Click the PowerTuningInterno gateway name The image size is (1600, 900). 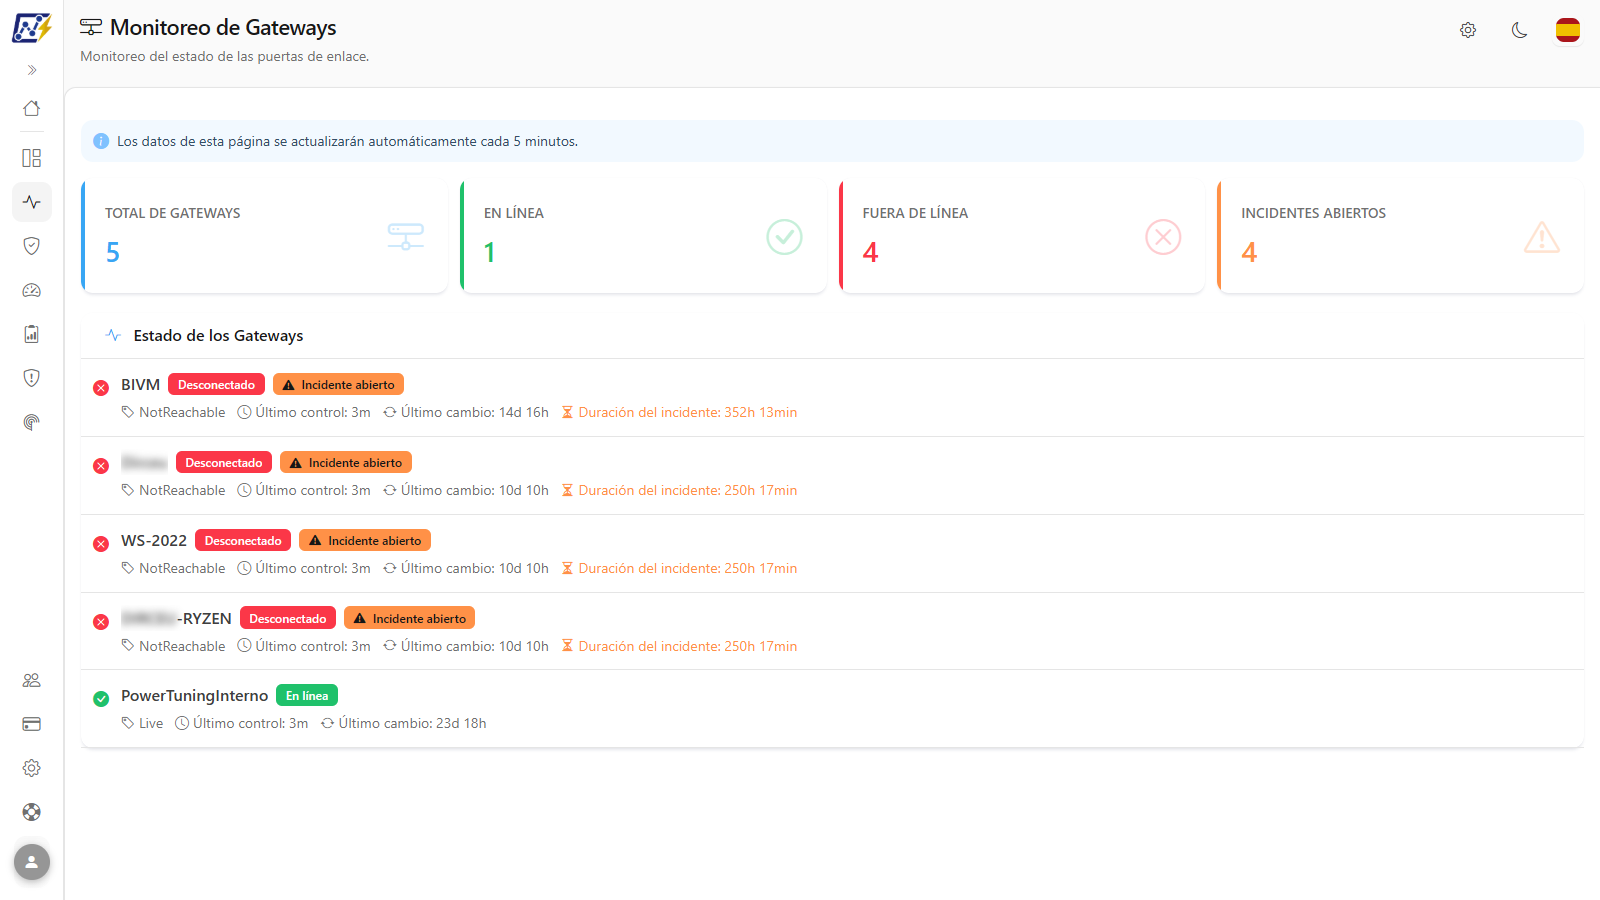(195, 696)
